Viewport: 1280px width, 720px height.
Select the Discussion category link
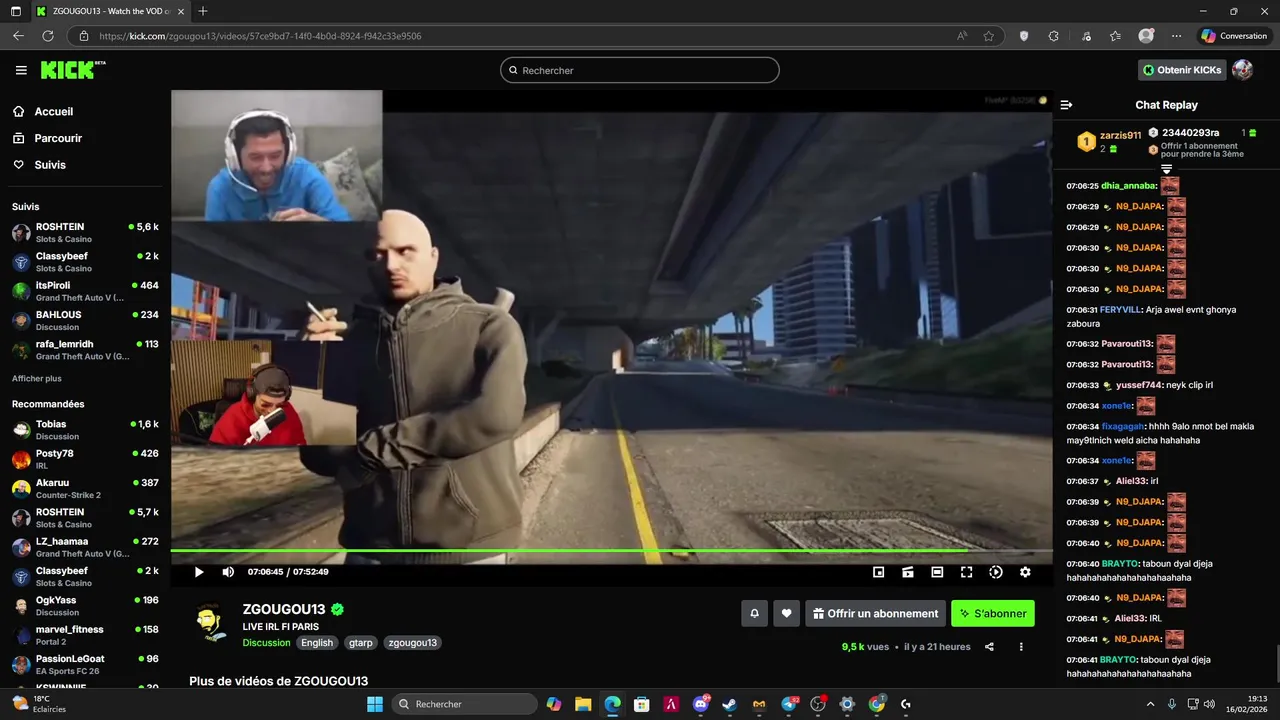point(266,643)
